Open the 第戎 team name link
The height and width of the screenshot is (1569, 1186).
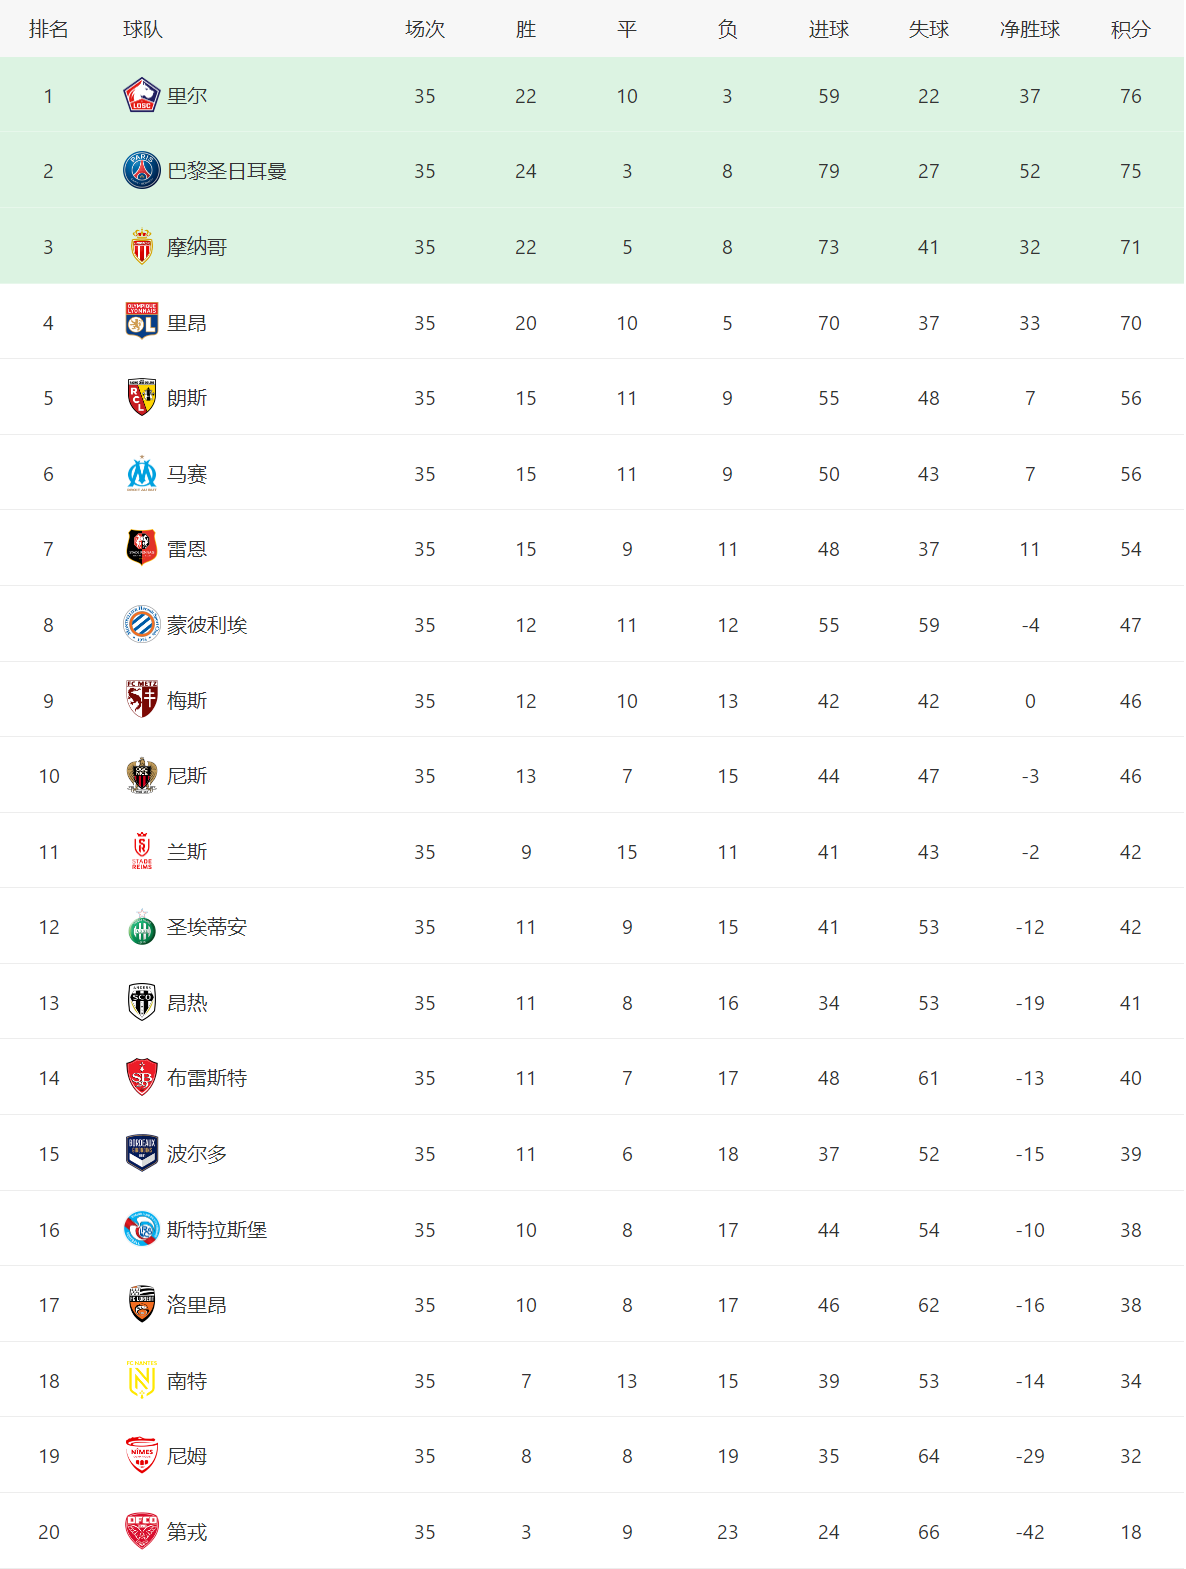187,1532
